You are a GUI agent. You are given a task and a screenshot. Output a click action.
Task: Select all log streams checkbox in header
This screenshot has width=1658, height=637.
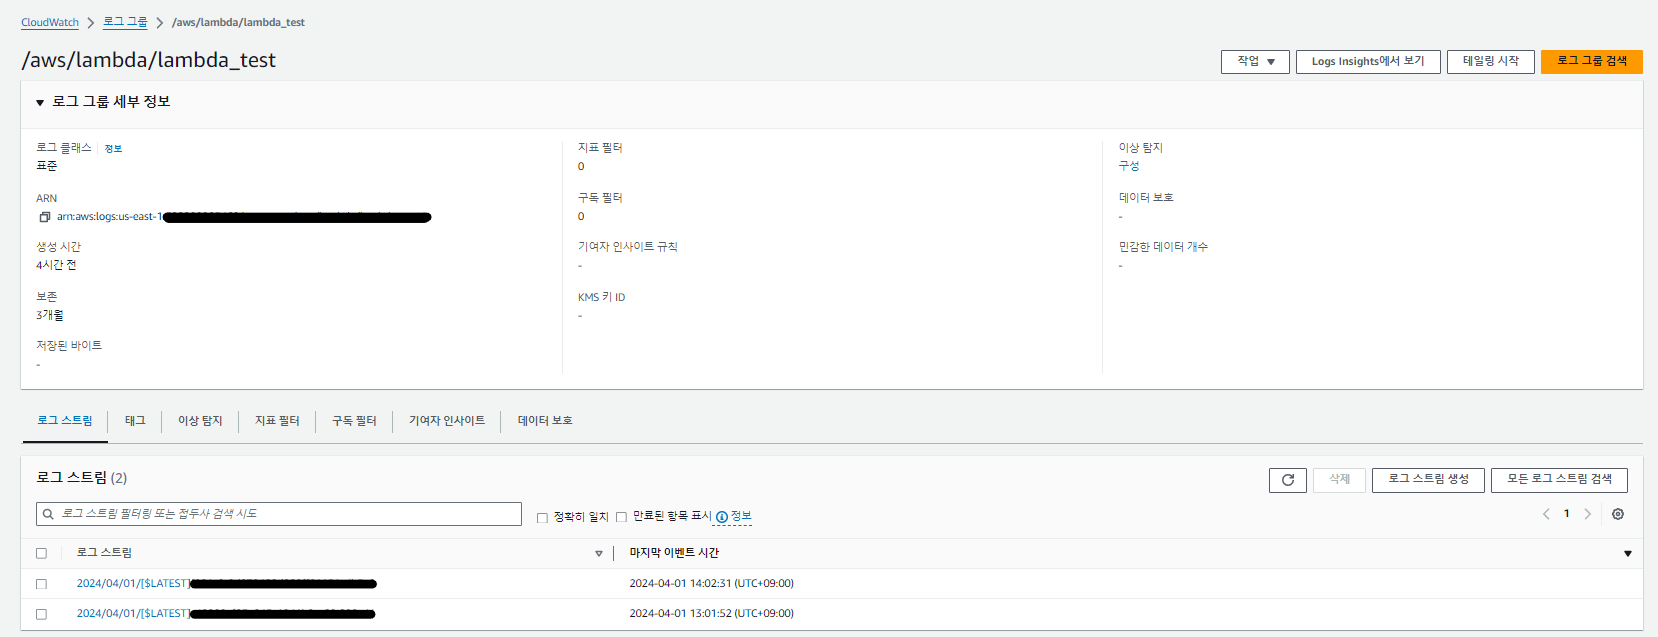pos(41,553)
